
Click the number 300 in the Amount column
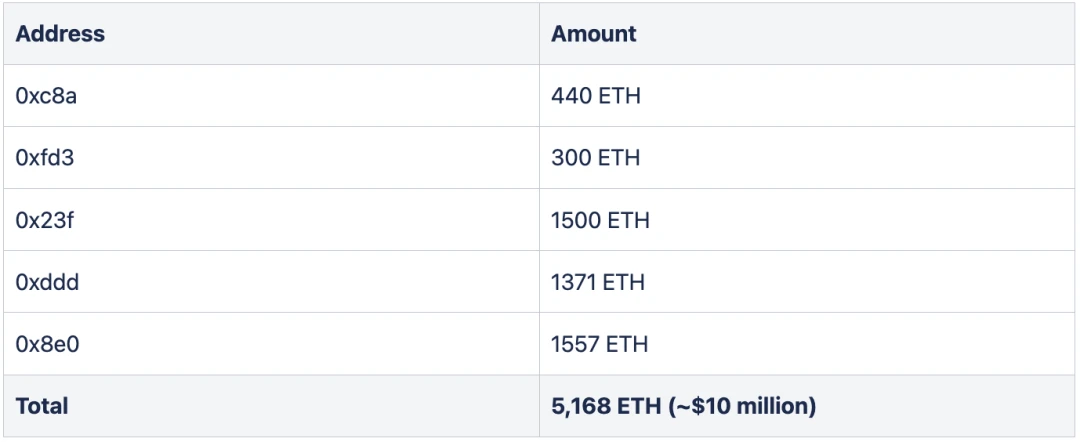point(570,158)
